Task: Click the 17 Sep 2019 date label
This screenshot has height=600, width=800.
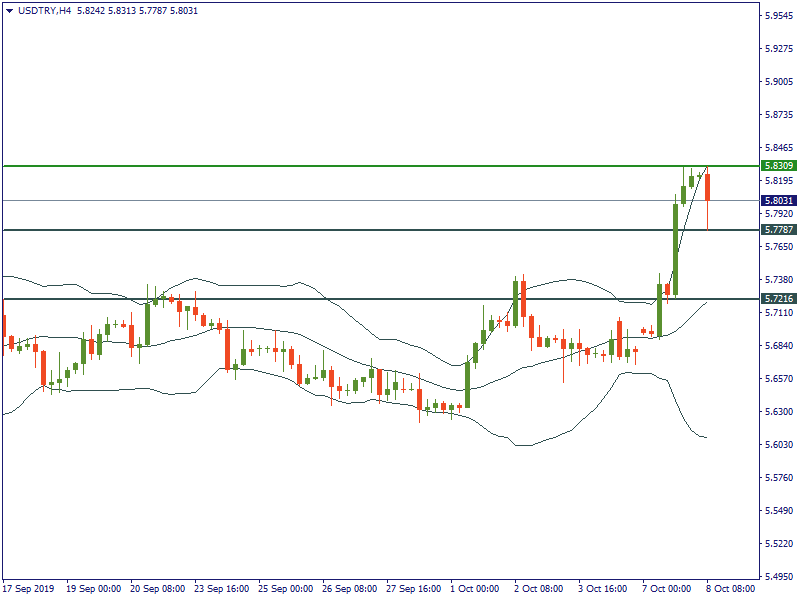Action: 28,589
